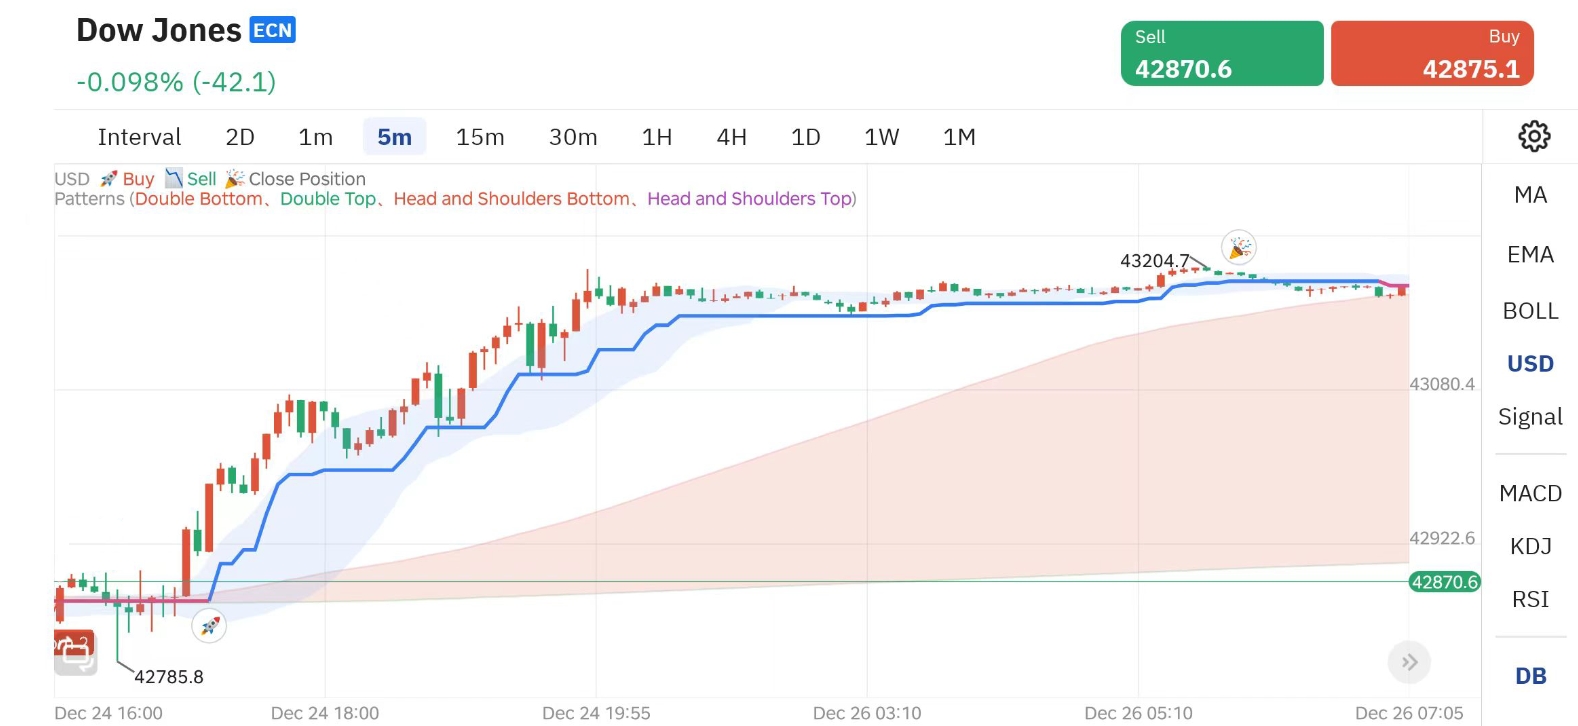Click the rocket buy signal marker
Screen dimensions: 1578x726
(209, 626)
